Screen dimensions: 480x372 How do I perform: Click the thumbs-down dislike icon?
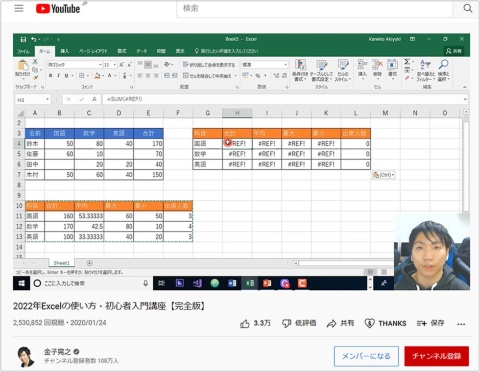click(286, 323)
